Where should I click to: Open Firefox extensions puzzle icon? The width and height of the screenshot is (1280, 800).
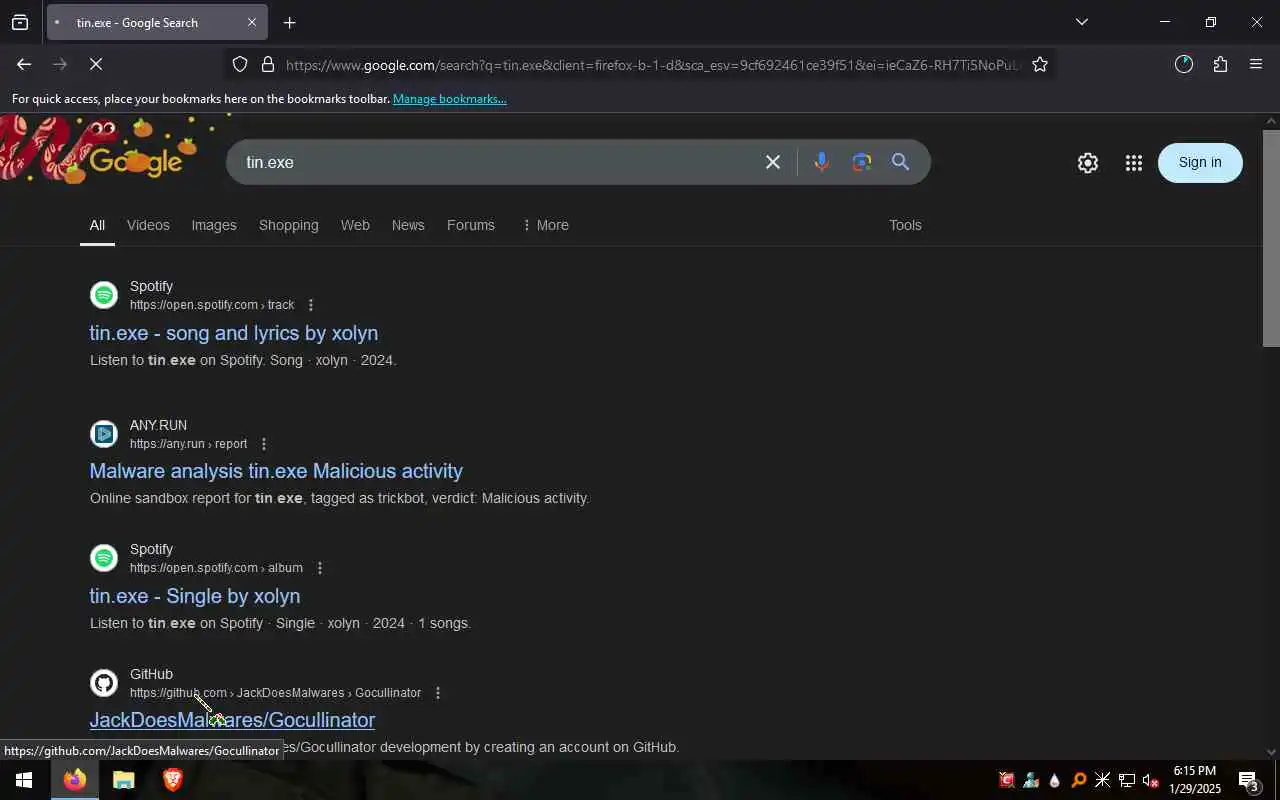click(1220, 64)
